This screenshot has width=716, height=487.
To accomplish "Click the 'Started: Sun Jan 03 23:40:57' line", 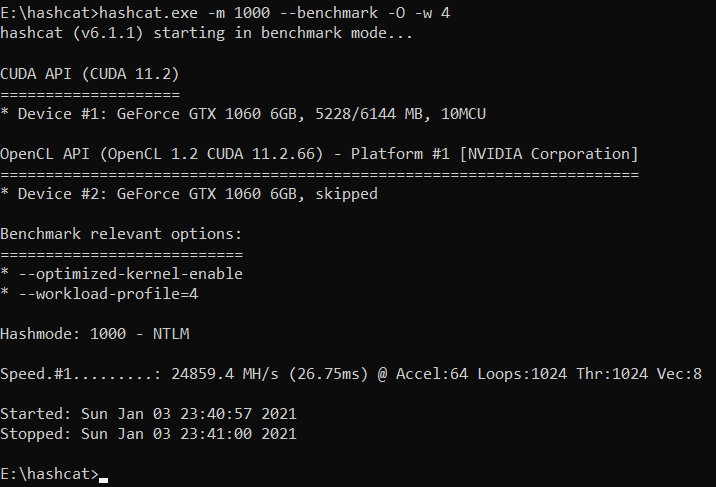I will pyautogui.click(x=148, y=414).
